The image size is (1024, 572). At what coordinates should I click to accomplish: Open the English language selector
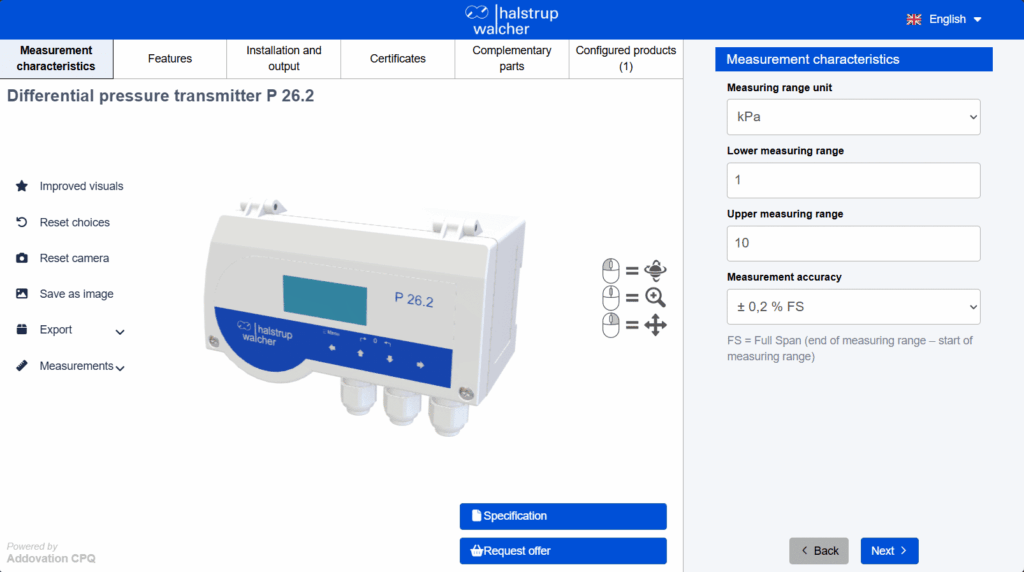tap(944, 20)
